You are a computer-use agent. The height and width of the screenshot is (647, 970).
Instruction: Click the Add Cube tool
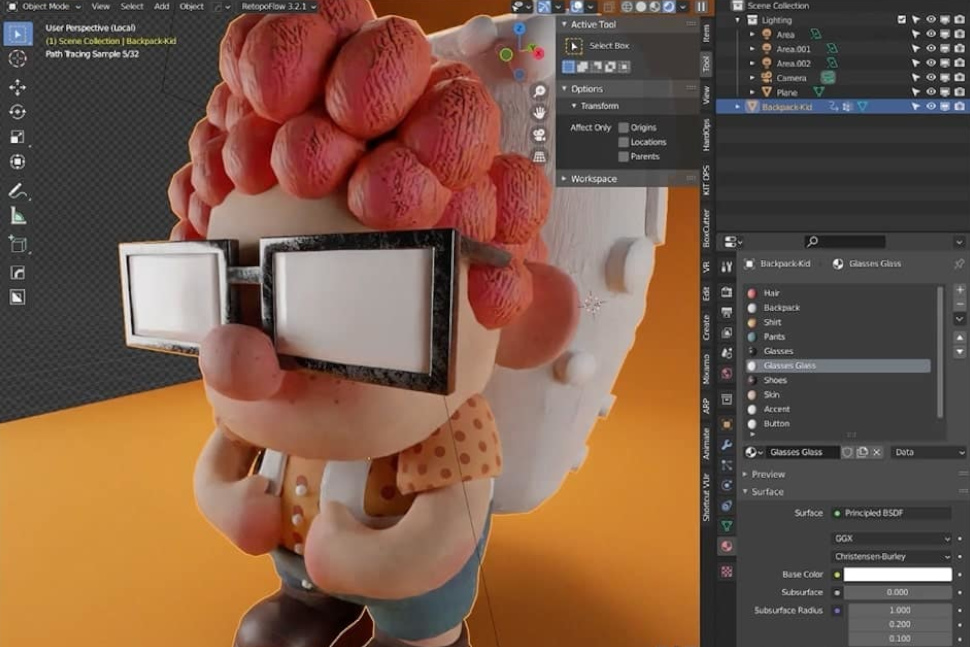pos(17,243)
